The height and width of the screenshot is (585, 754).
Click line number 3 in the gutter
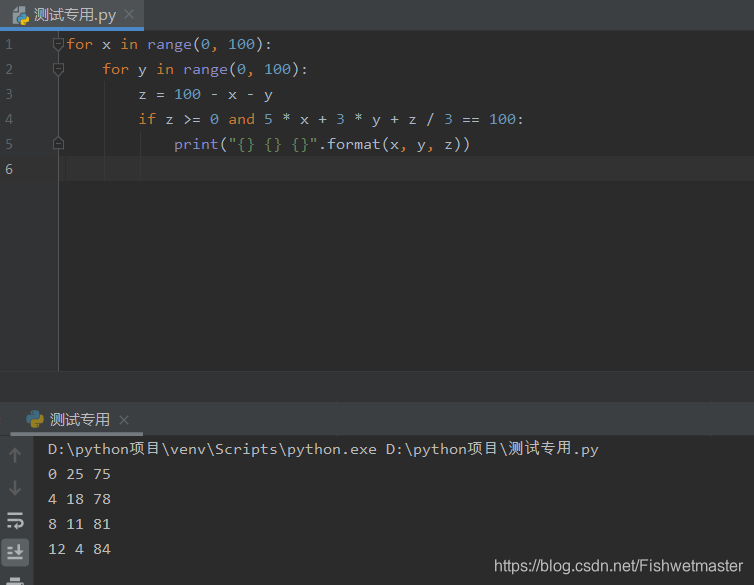click(x=9, y=94)
